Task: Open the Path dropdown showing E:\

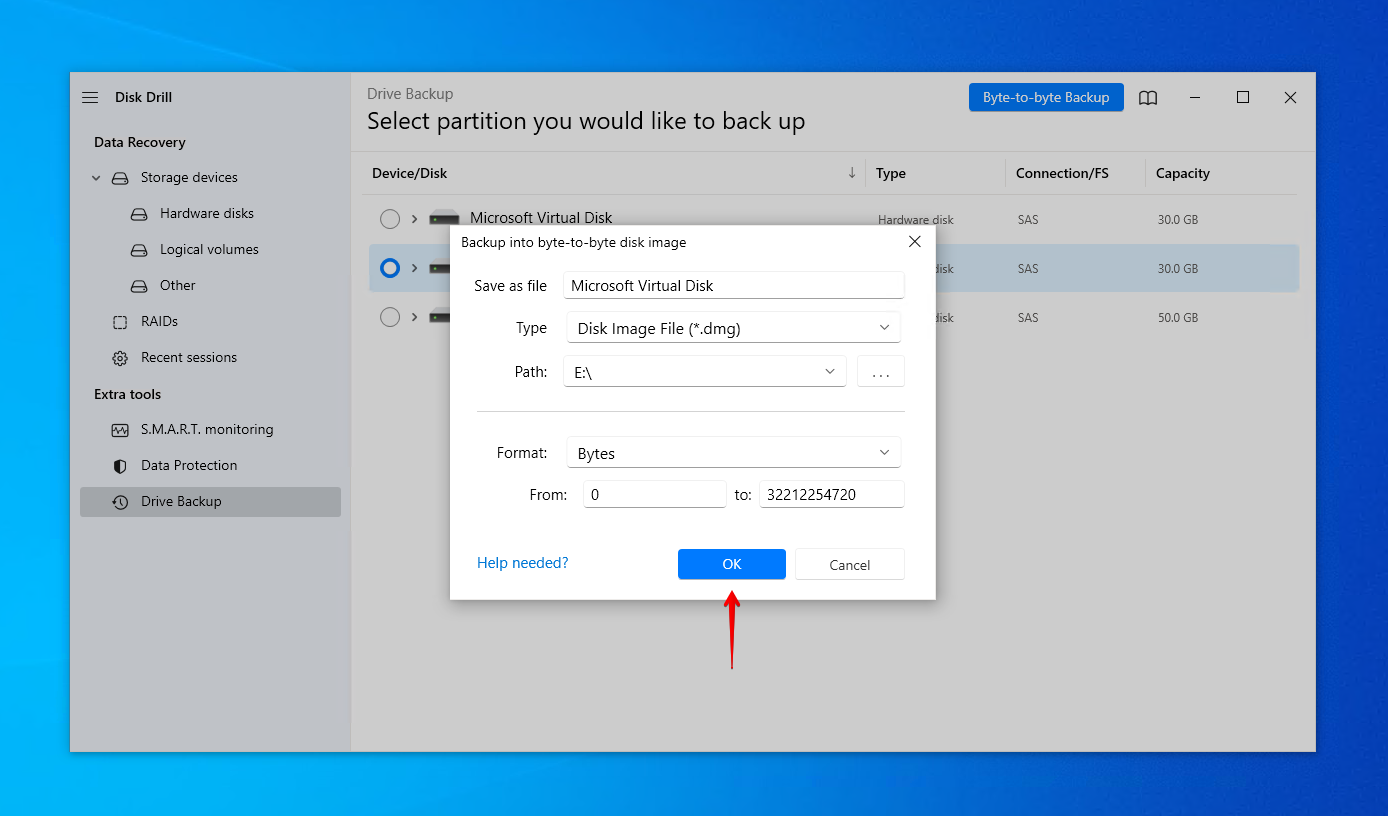Action: point(705,372)
